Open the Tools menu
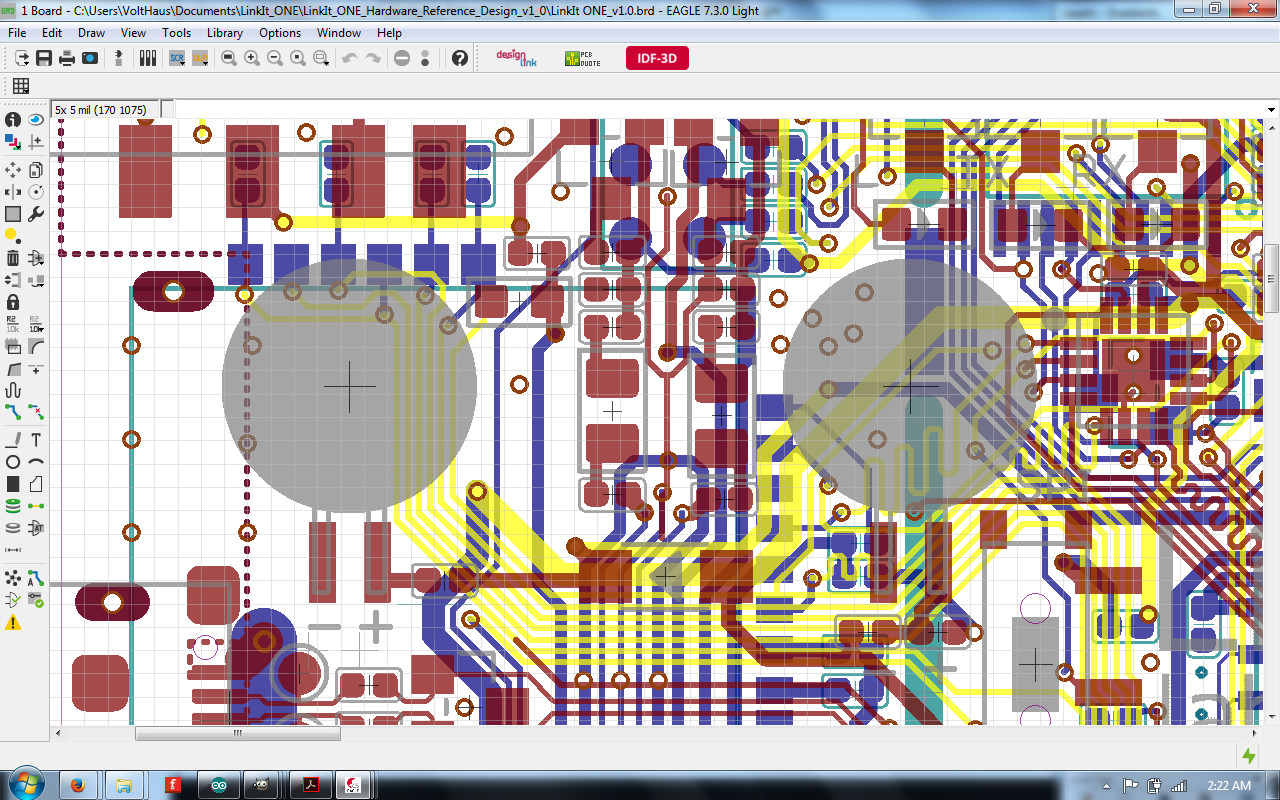The height and width of the screenshot is (800, 1280). click(x=176, y=33)
